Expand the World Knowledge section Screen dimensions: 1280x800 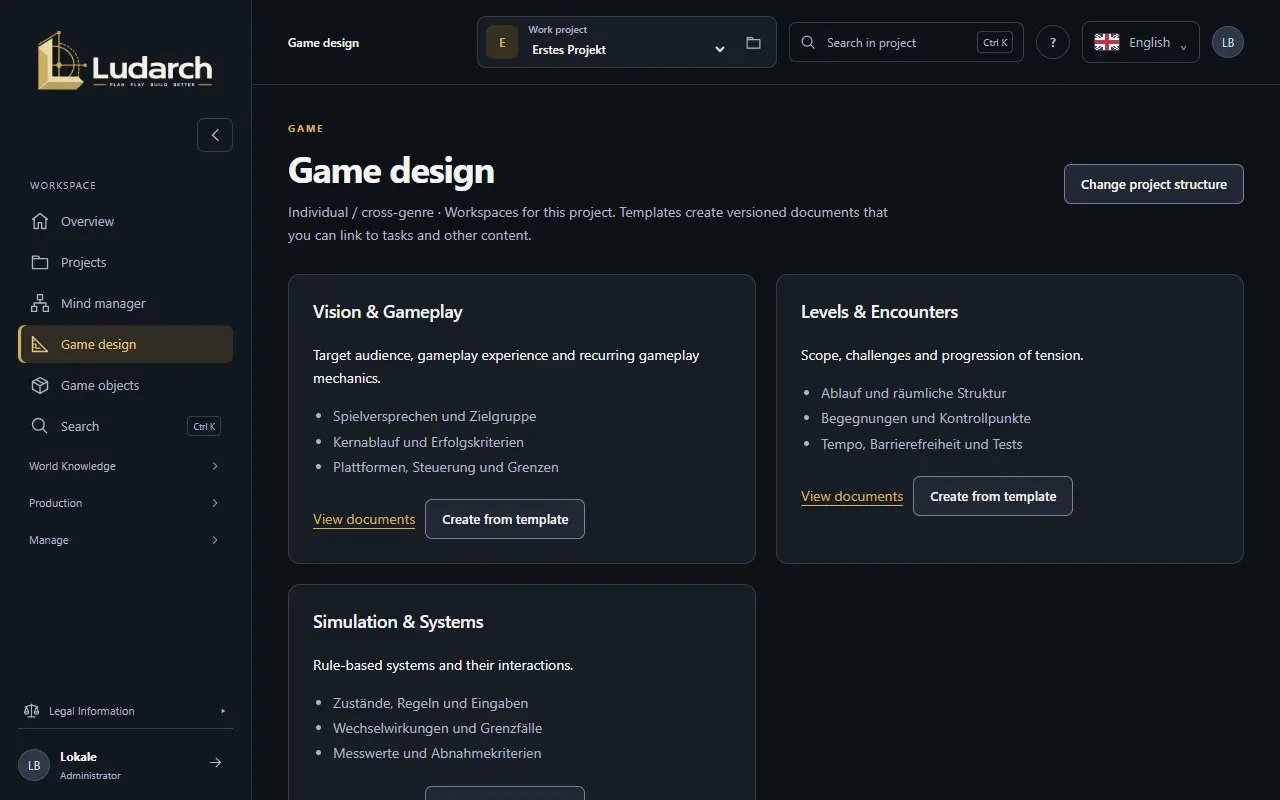pyautogui.click(x=125, y=466)
